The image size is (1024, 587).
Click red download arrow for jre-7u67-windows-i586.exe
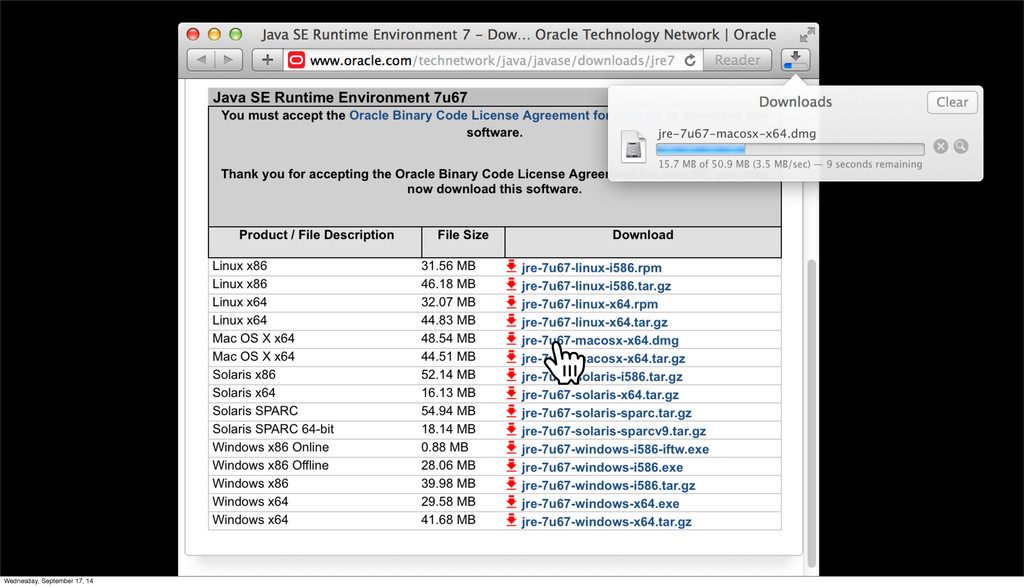(511, 466)
